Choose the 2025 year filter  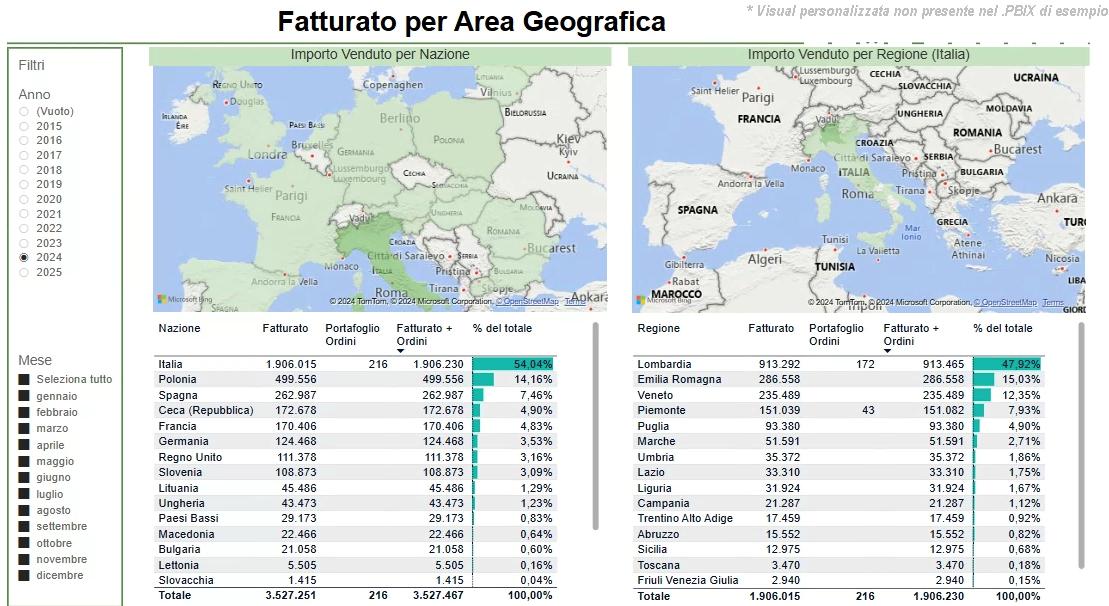point(24,272)
